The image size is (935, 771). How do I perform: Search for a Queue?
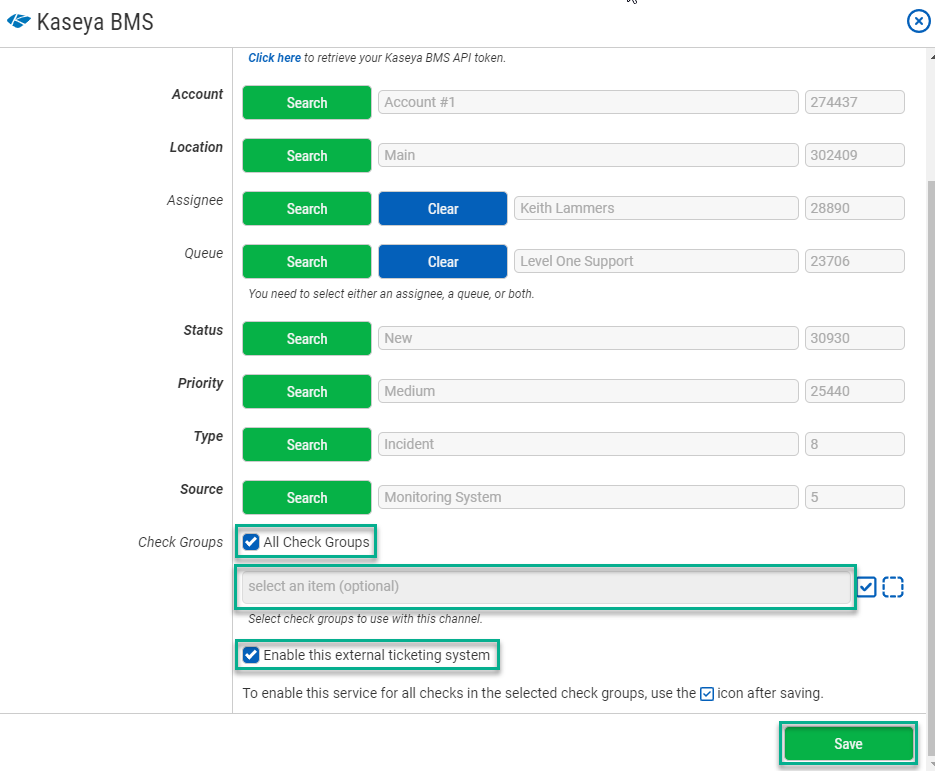point(306,261)
